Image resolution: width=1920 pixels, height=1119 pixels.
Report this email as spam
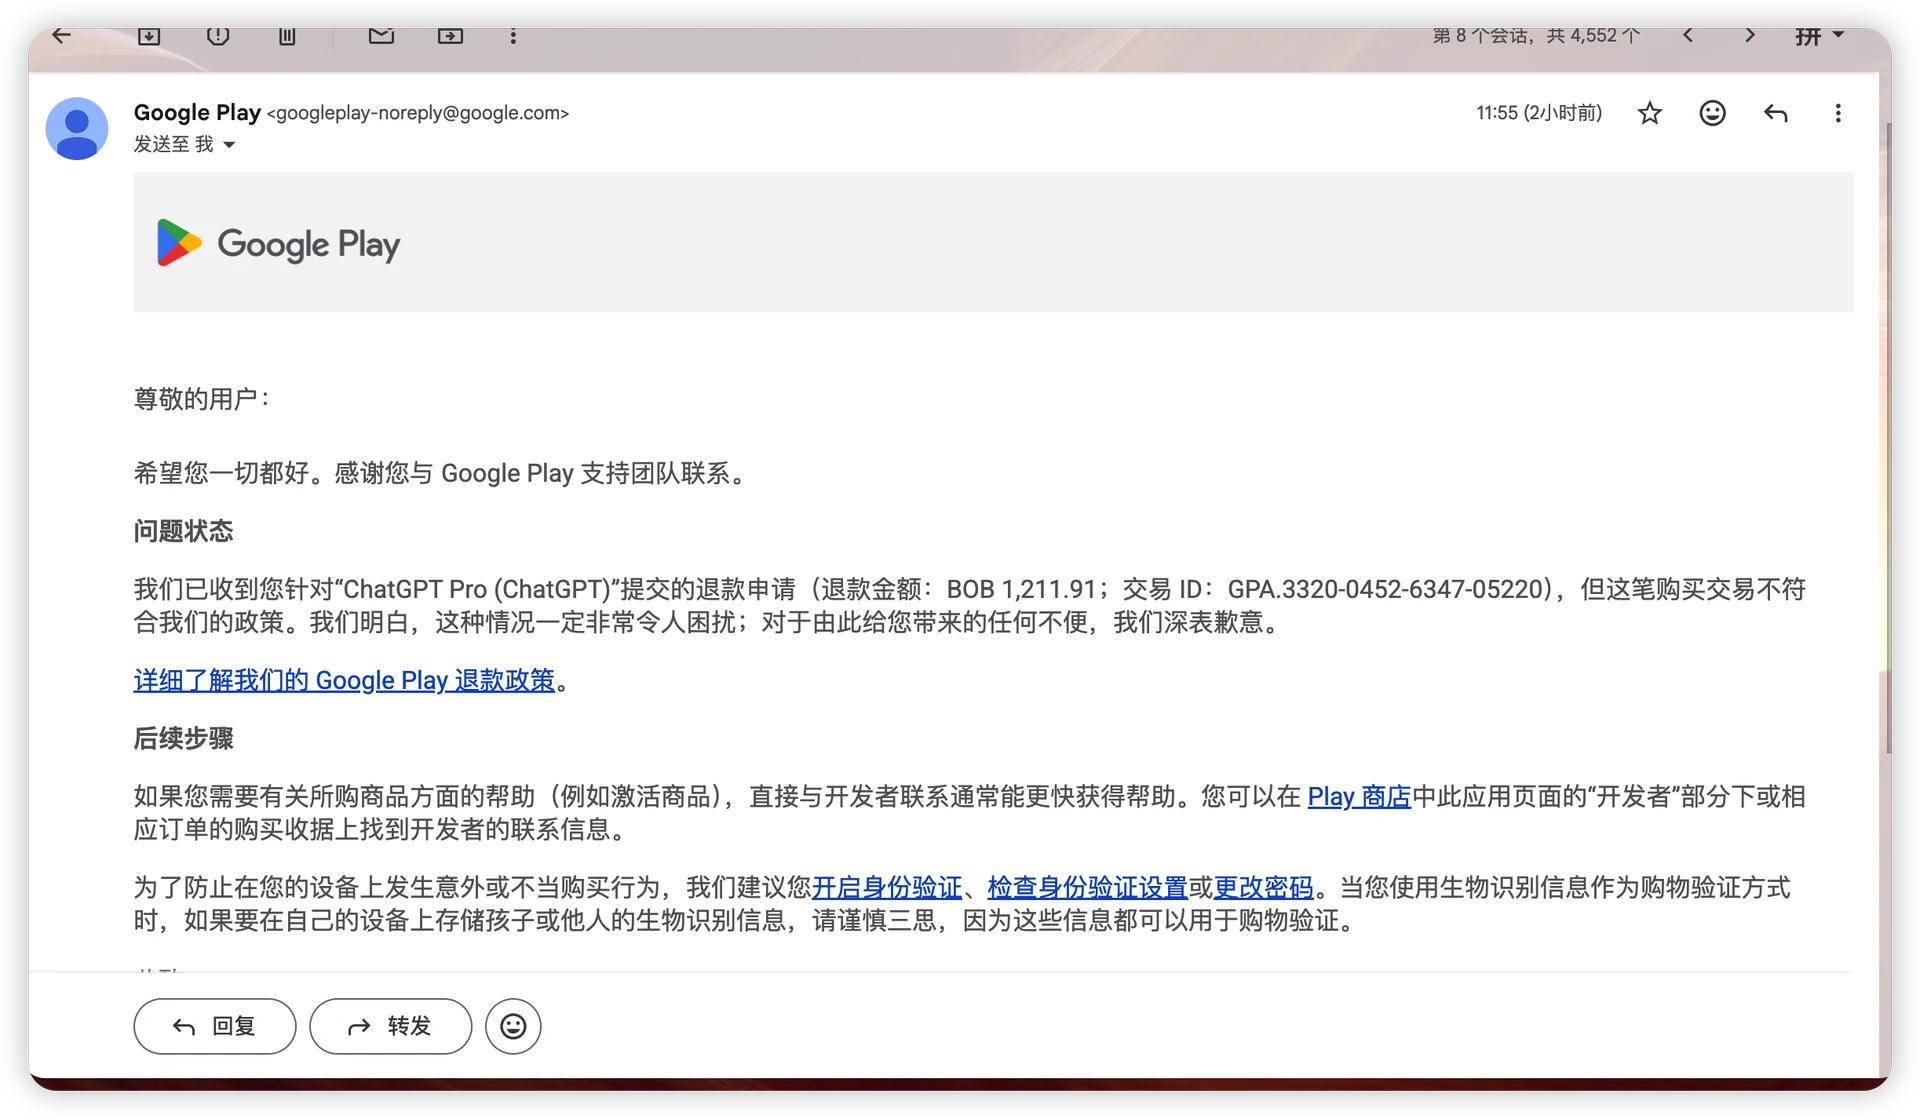tap(218, 36)
